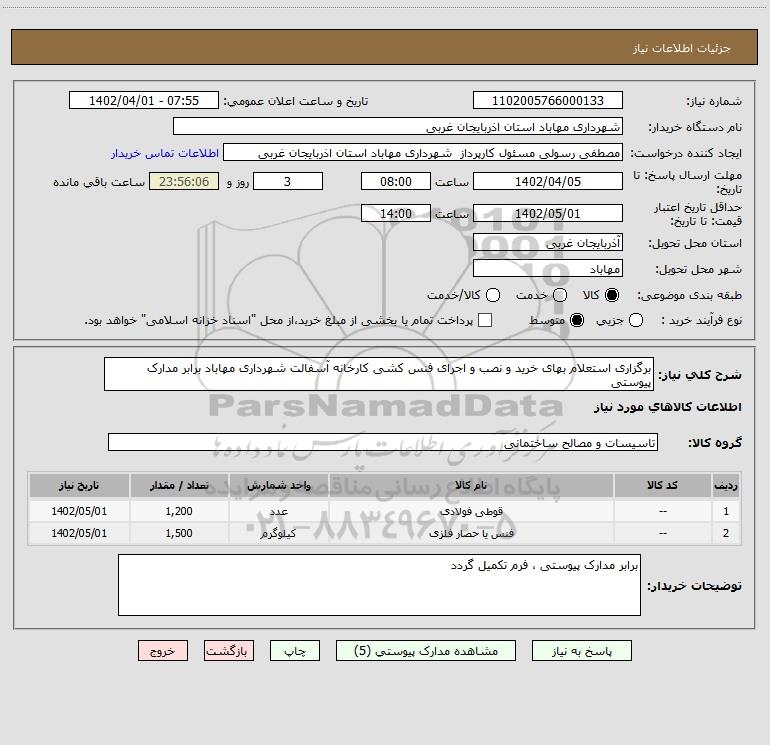Click the تعداد / مقدار column header
Screen dimensions: 770x745
click(x=179, y=485)
